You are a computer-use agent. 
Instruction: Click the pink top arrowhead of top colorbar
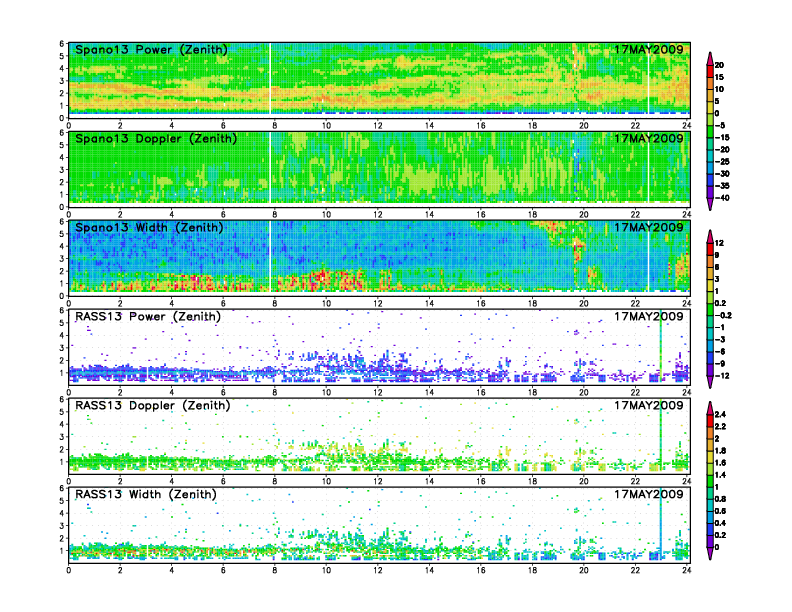click(710, 58)
